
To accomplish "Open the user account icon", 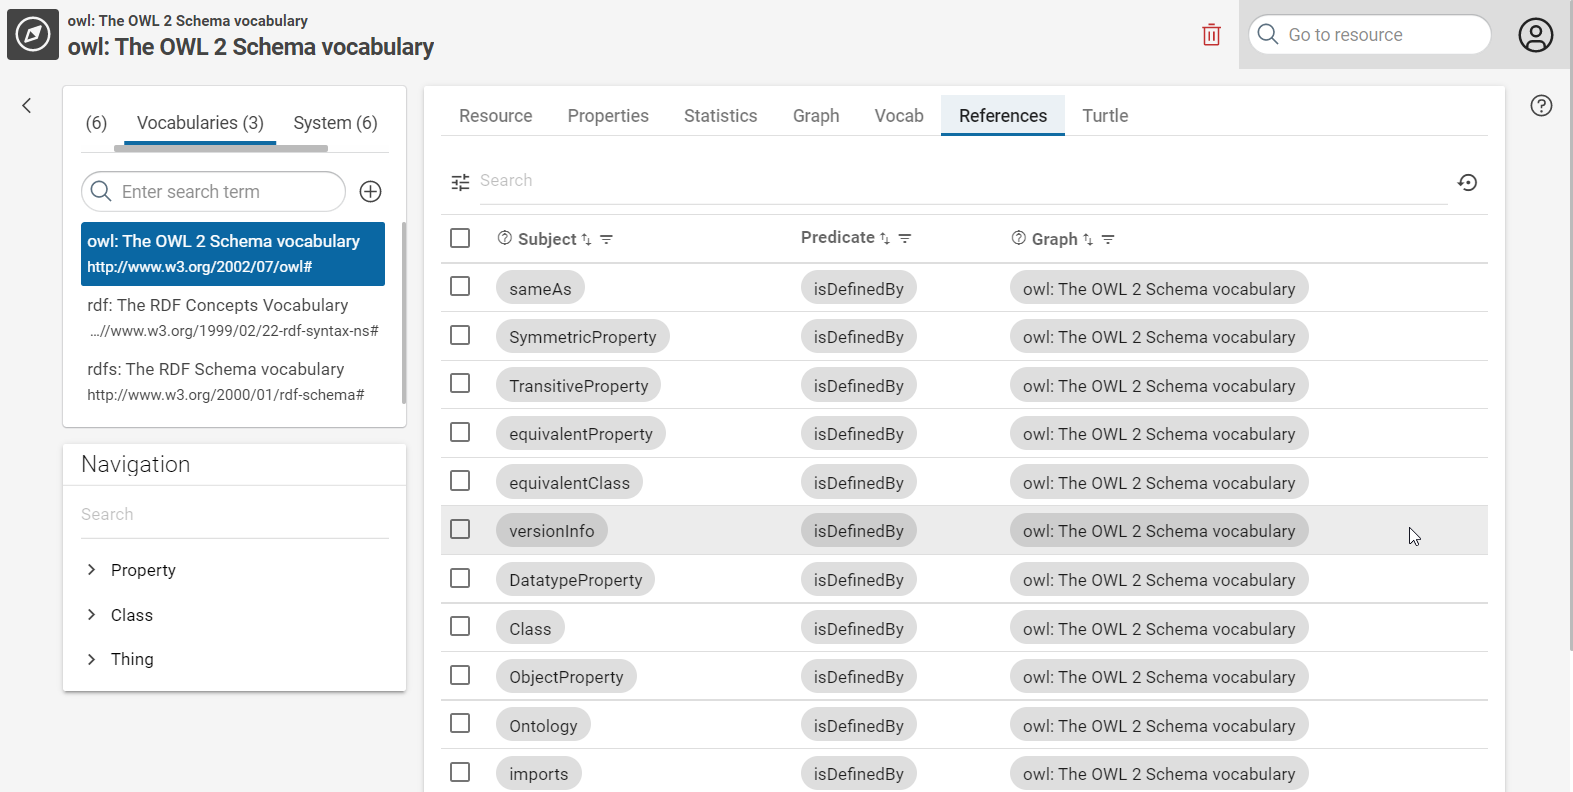I will tap(1535, 35).
